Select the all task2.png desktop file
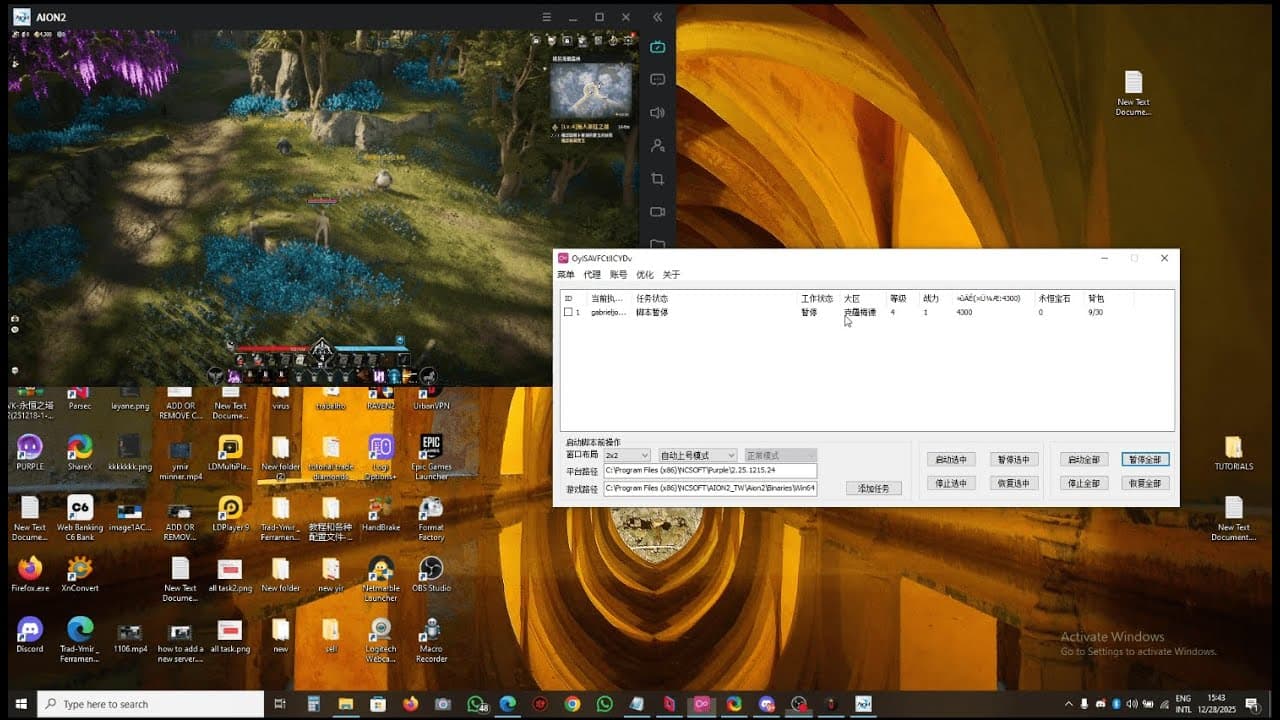 pyautogui.click(x=230, y=574)
